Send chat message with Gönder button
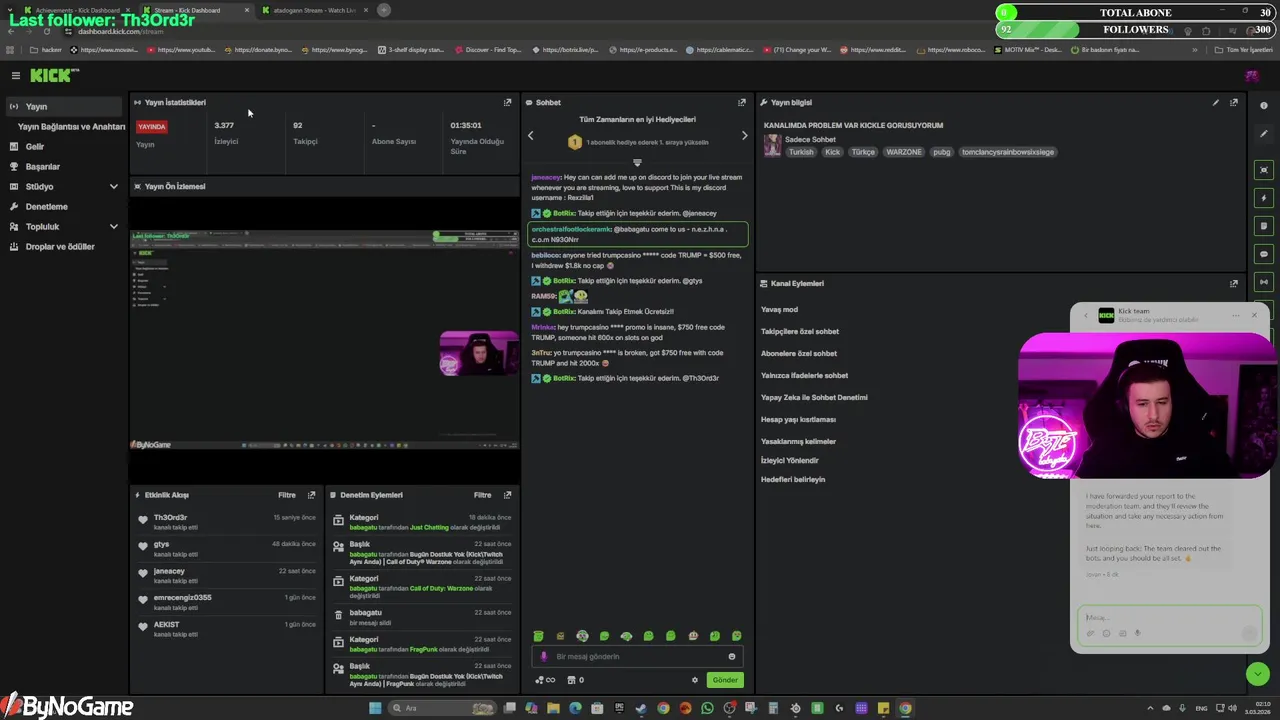The height and width of the screenshot is (720, 1280). 725,680
